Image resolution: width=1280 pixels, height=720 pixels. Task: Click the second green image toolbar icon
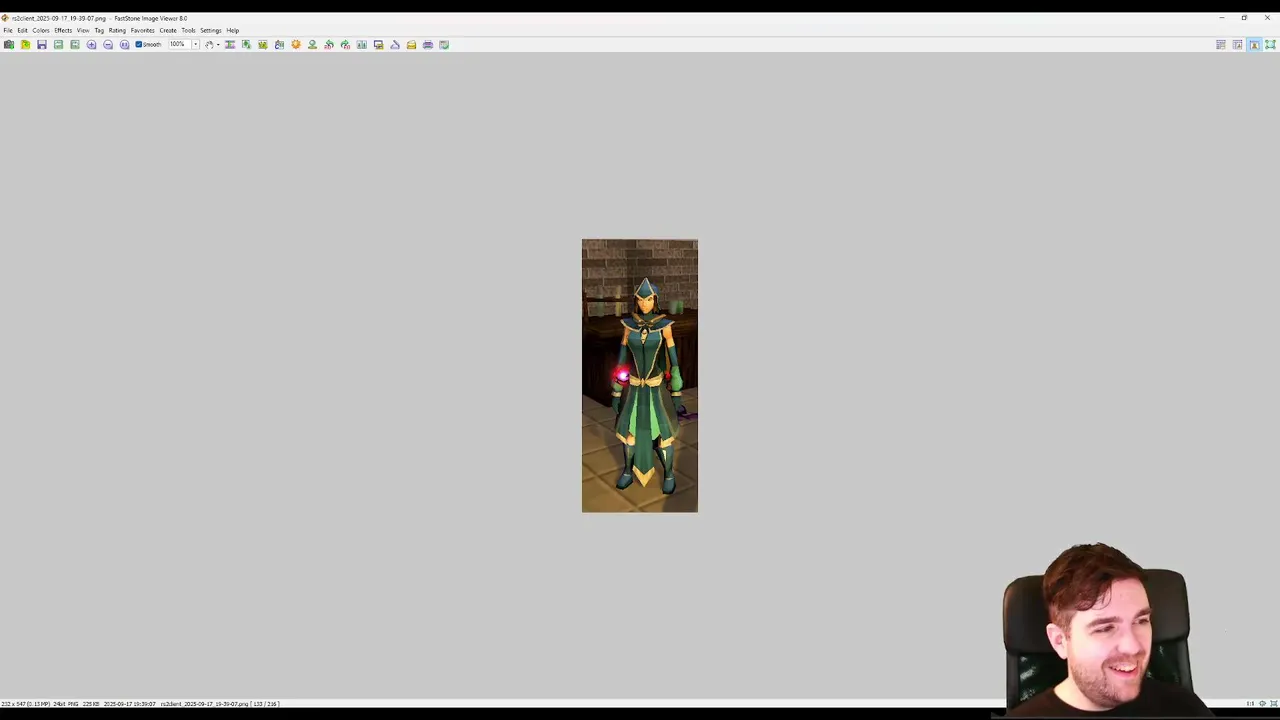pyautogui.click(x=75, y=44)
